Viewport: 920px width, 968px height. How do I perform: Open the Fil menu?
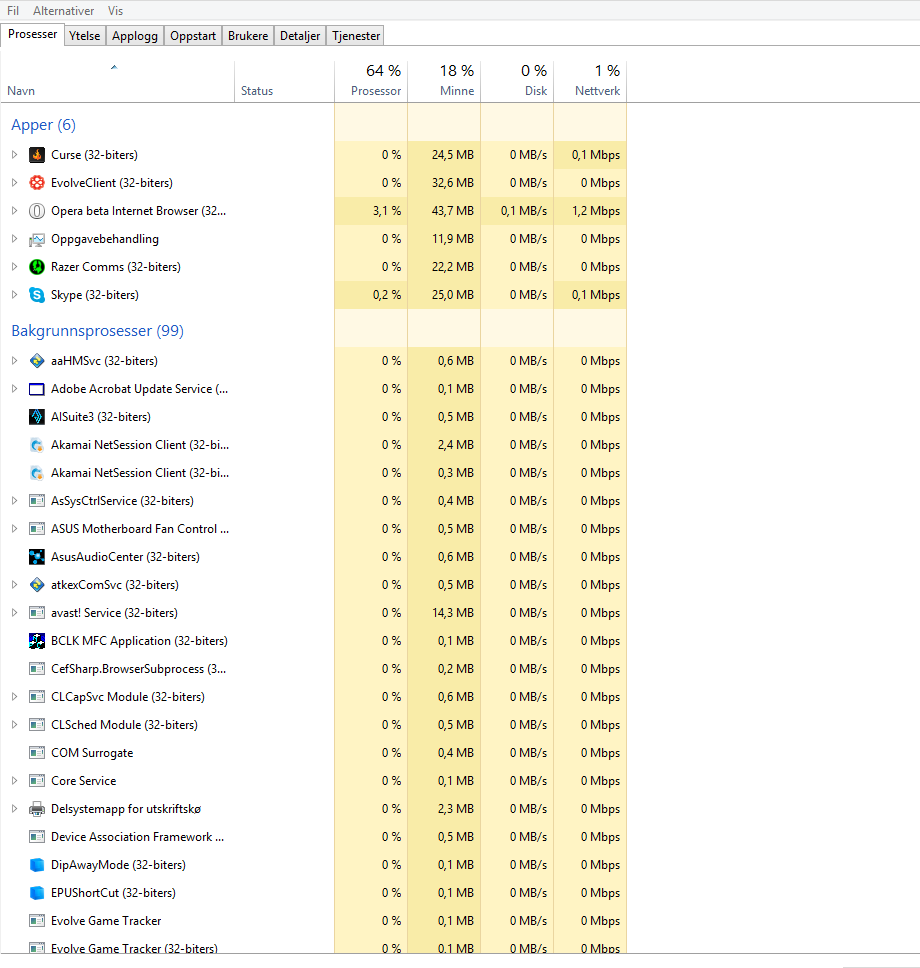click(x=13, y=10)
